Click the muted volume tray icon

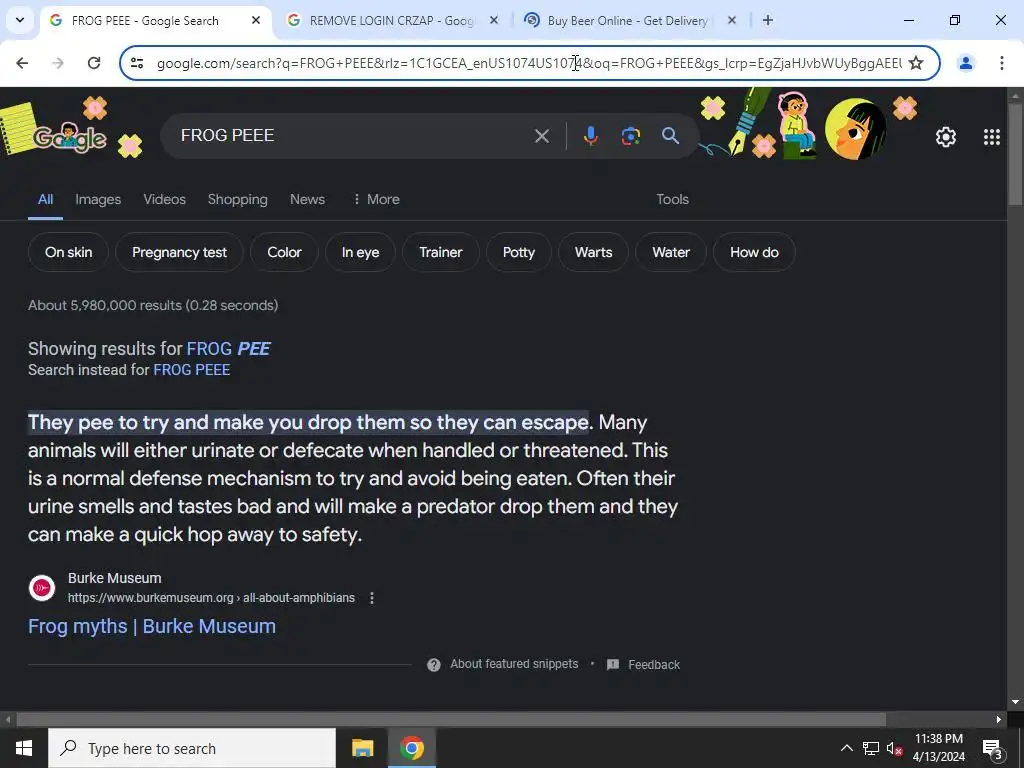pyautogui.click(x=893, y=748)
